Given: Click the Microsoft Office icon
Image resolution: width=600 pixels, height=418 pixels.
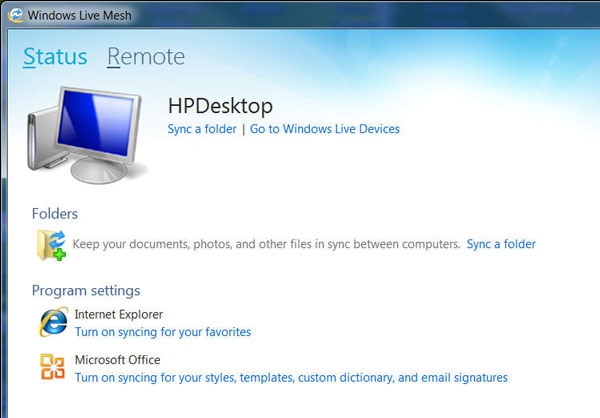Looking at the screenshot, I should 52,367.
